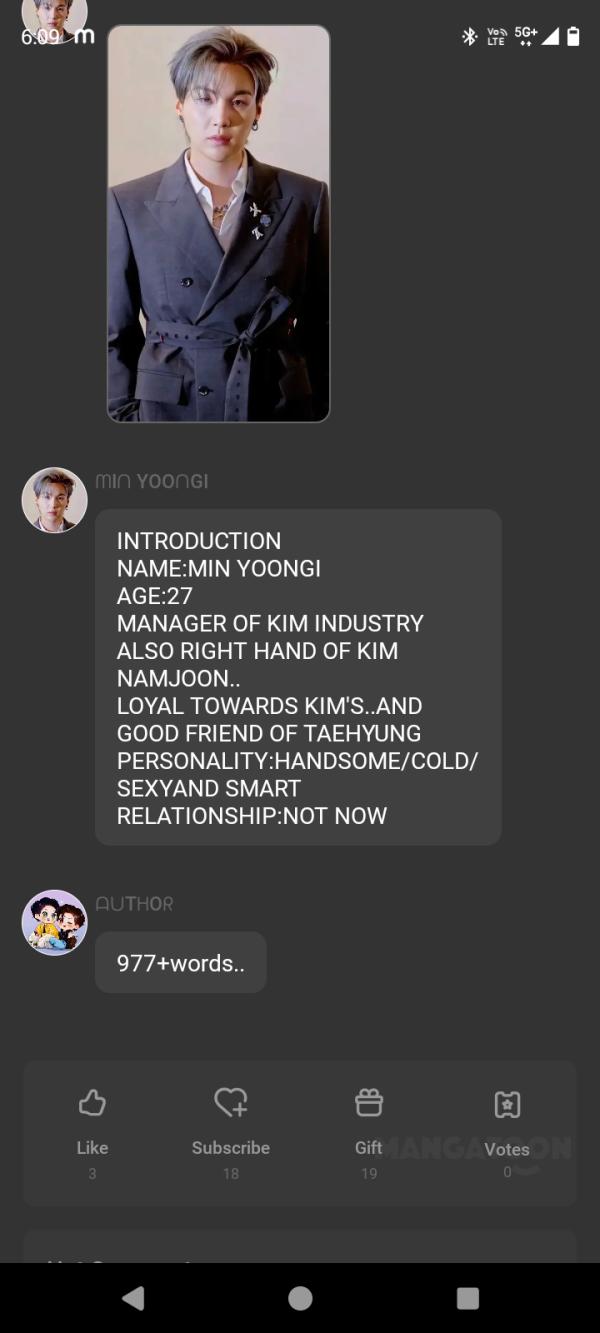Tap the Votes label text
This screenshot has width=600, height=1333.
point(507,1149)
